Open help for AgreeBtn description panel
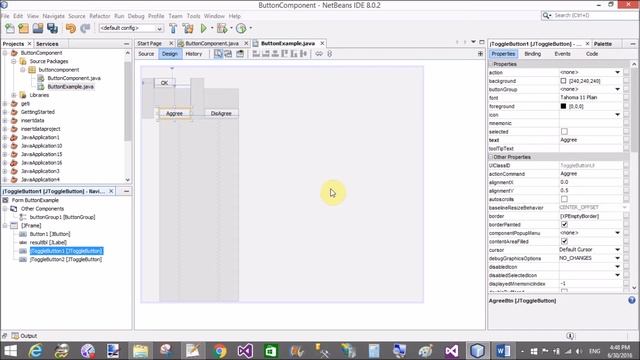Image resolution: width=640 pixels, height=360 pixels. (632, 300)
